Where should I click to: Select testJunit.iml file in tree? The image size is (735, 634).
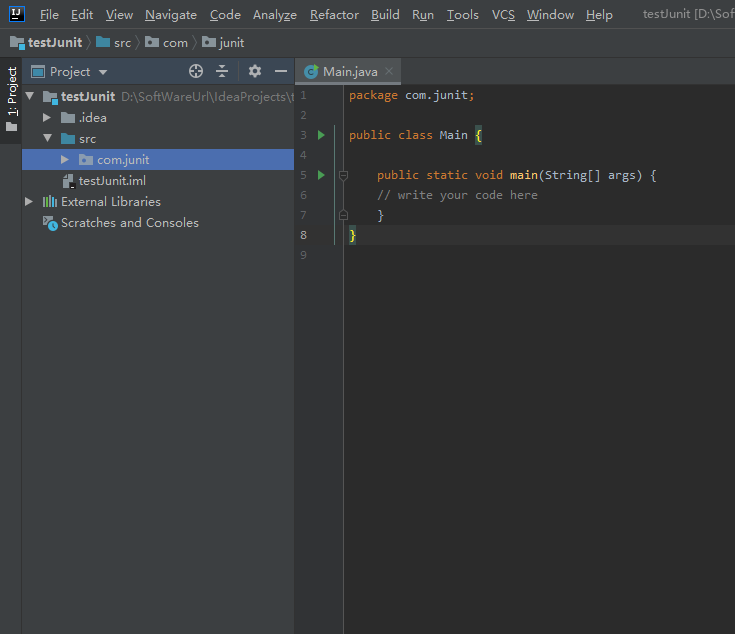pos(112,181)
